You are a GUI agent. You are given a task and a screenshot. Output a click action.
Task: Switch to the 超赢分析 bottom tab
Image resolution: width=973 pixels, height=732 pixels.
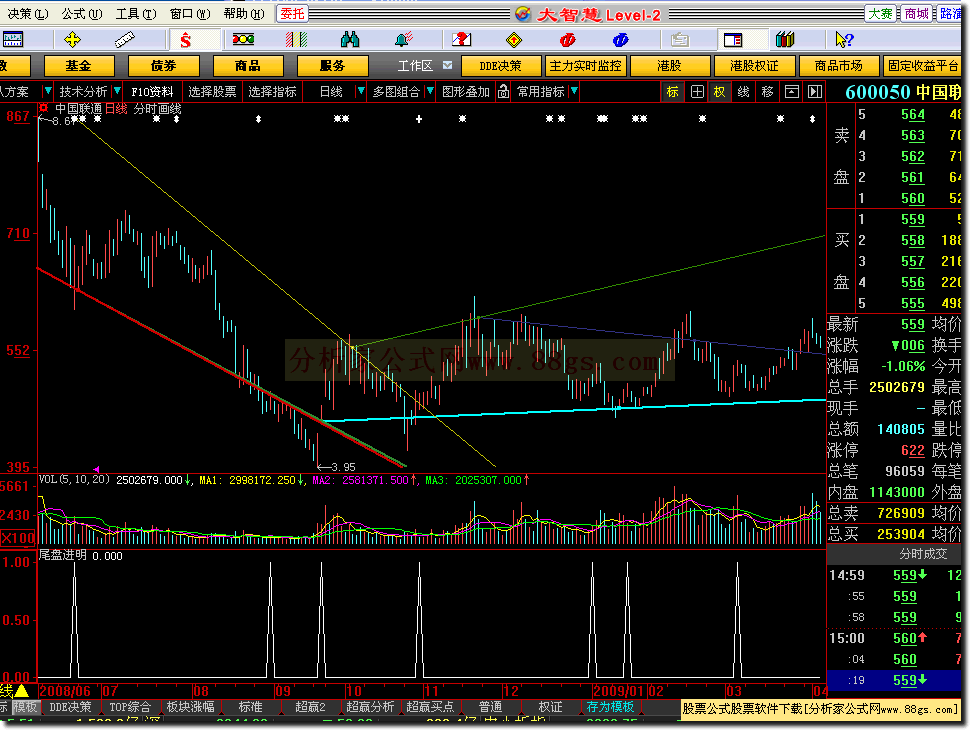[x=370, y=707]
